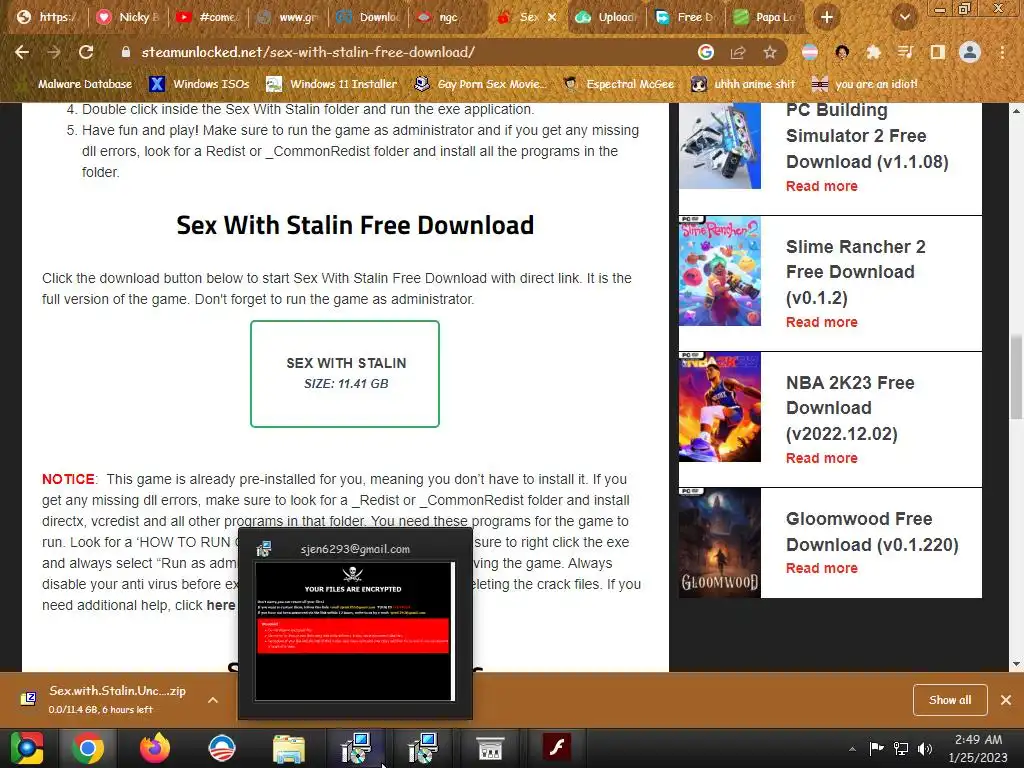The width and height of the screenshot is (1024, 768).
Task: Switch to the YouTube #come tab
Action: [x=208, y=17]
